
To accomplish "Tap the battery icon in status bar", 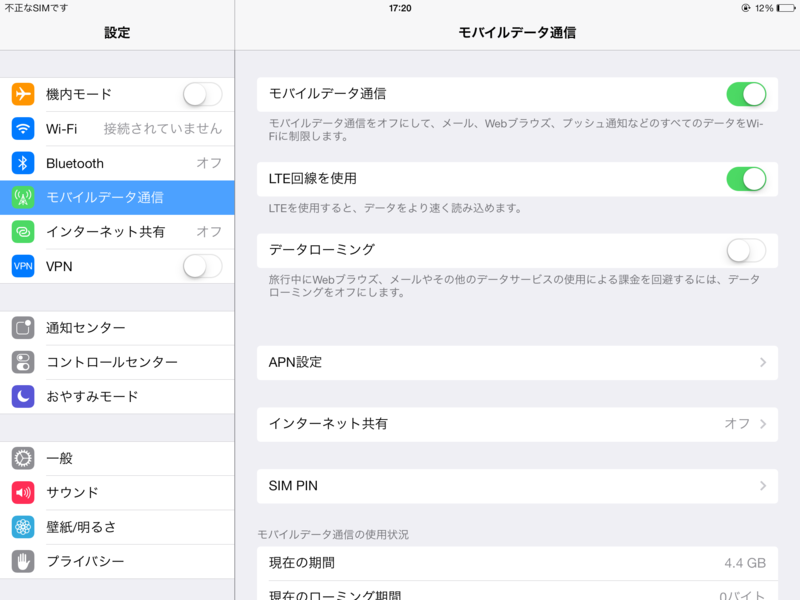I will (786, 8).
